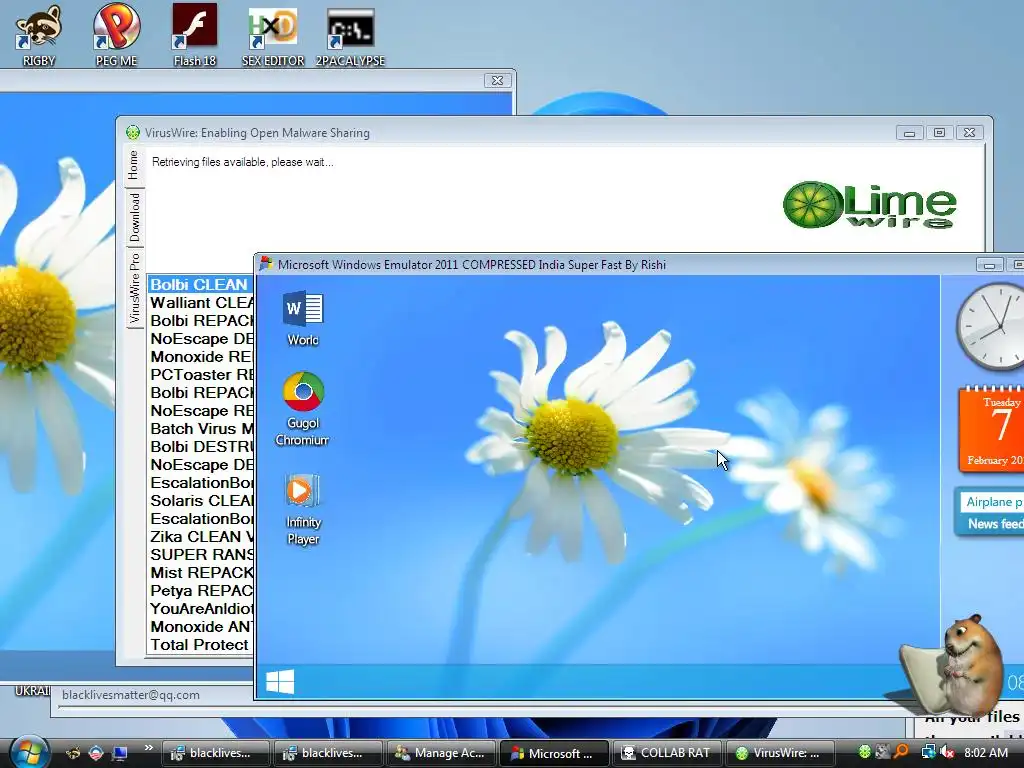The image size is (1024, 768).
Task: Open the RIGBY raccoon desktop shortcut
Action: point(39,35)
